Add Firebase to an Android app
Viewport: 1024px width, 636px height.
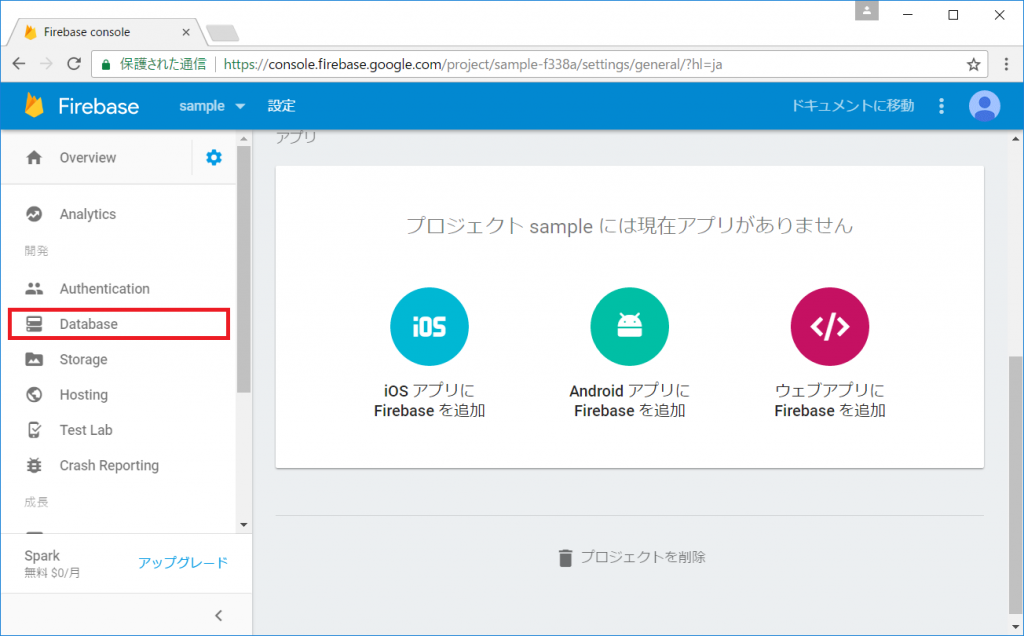(629, 326)
